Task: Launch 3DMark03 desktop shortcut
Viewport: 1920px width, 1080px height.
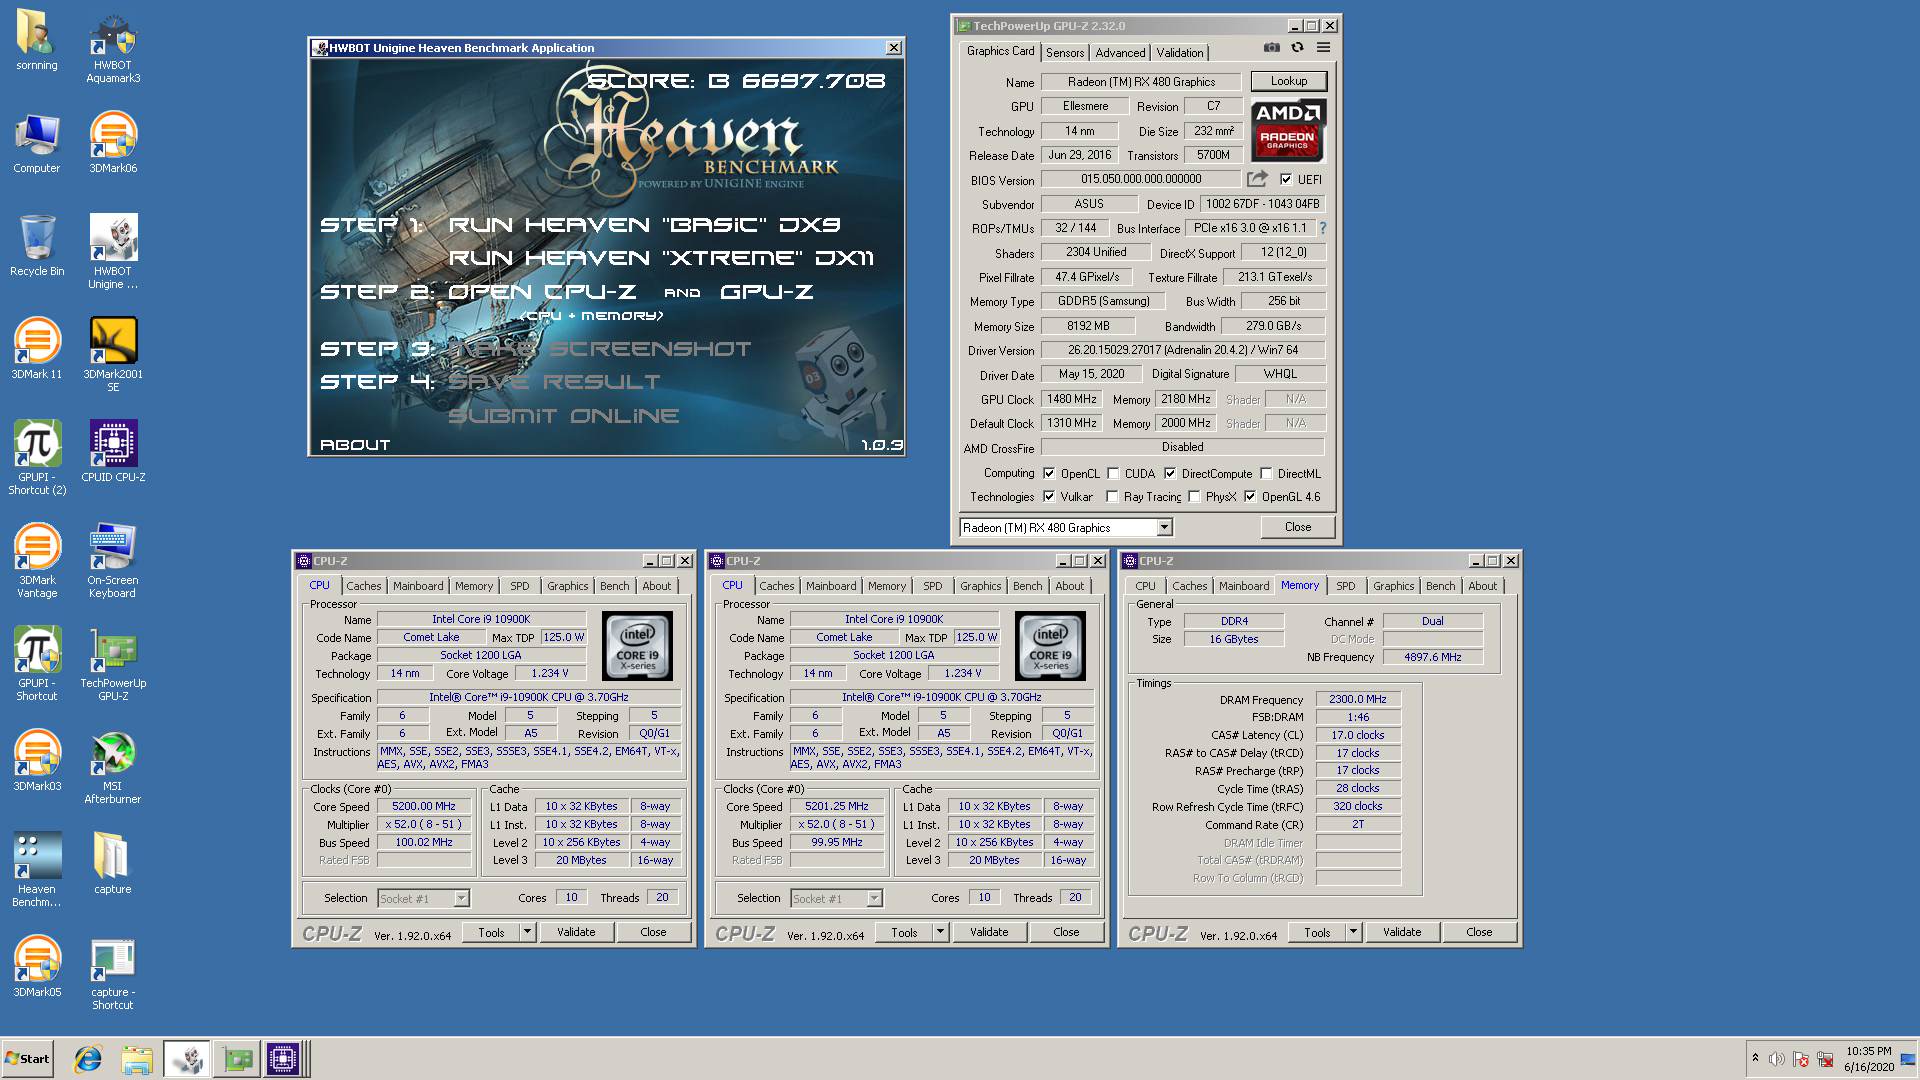Action: [x=37, y=762]
